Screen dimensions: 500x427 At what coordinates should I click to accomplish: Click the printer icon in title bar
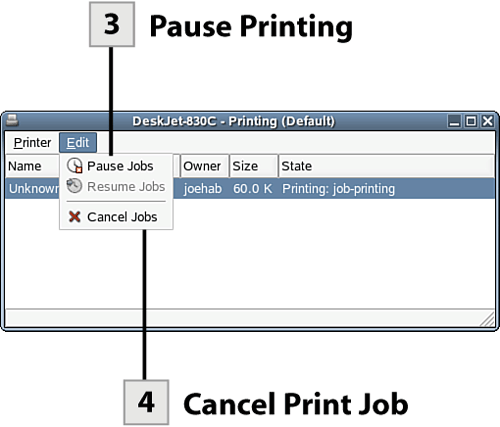[x=12, y=121]
